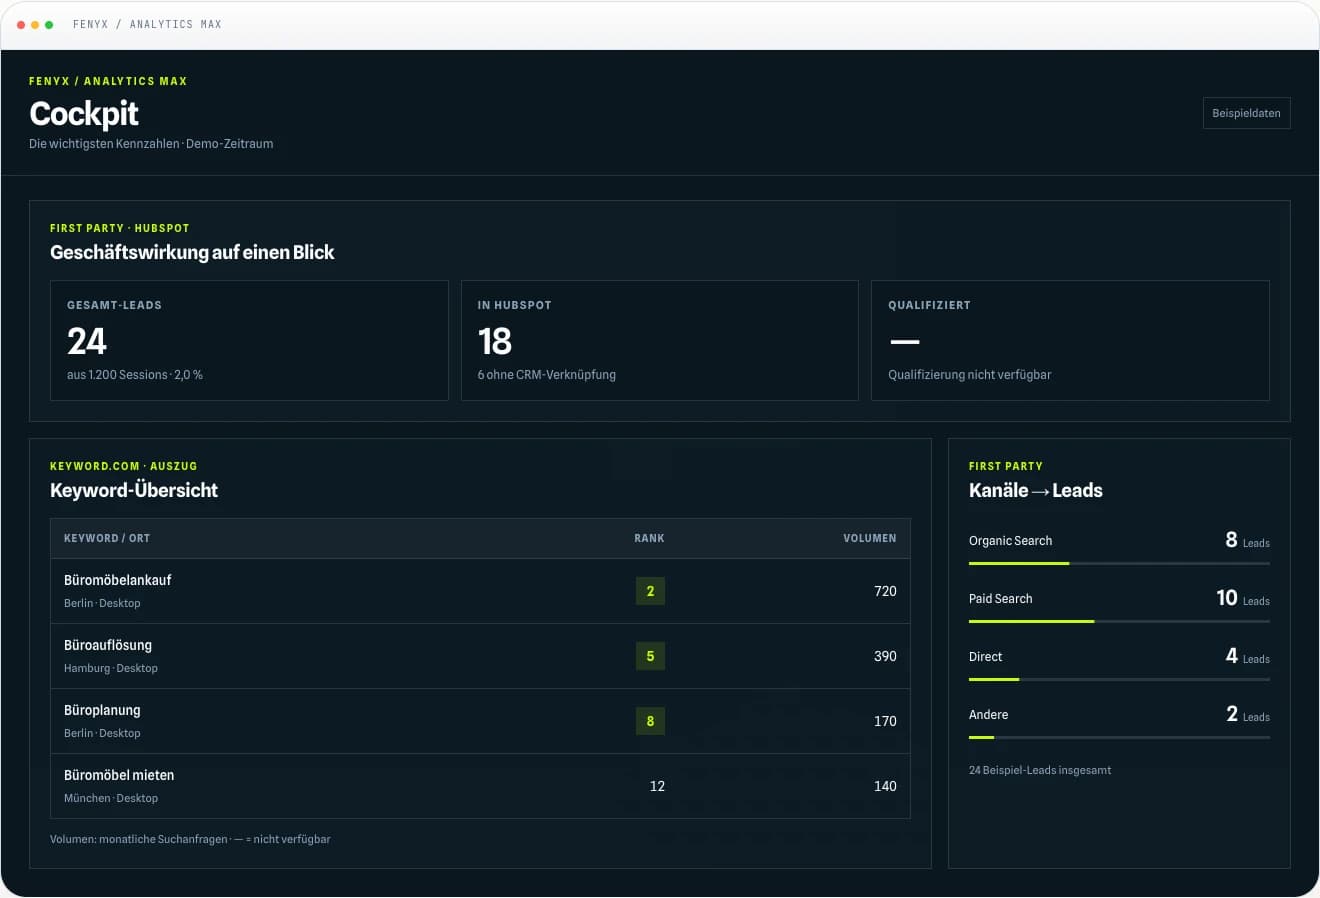Click the RANK column header
The height and width of the screenshot is (898, 1320).
649,538
